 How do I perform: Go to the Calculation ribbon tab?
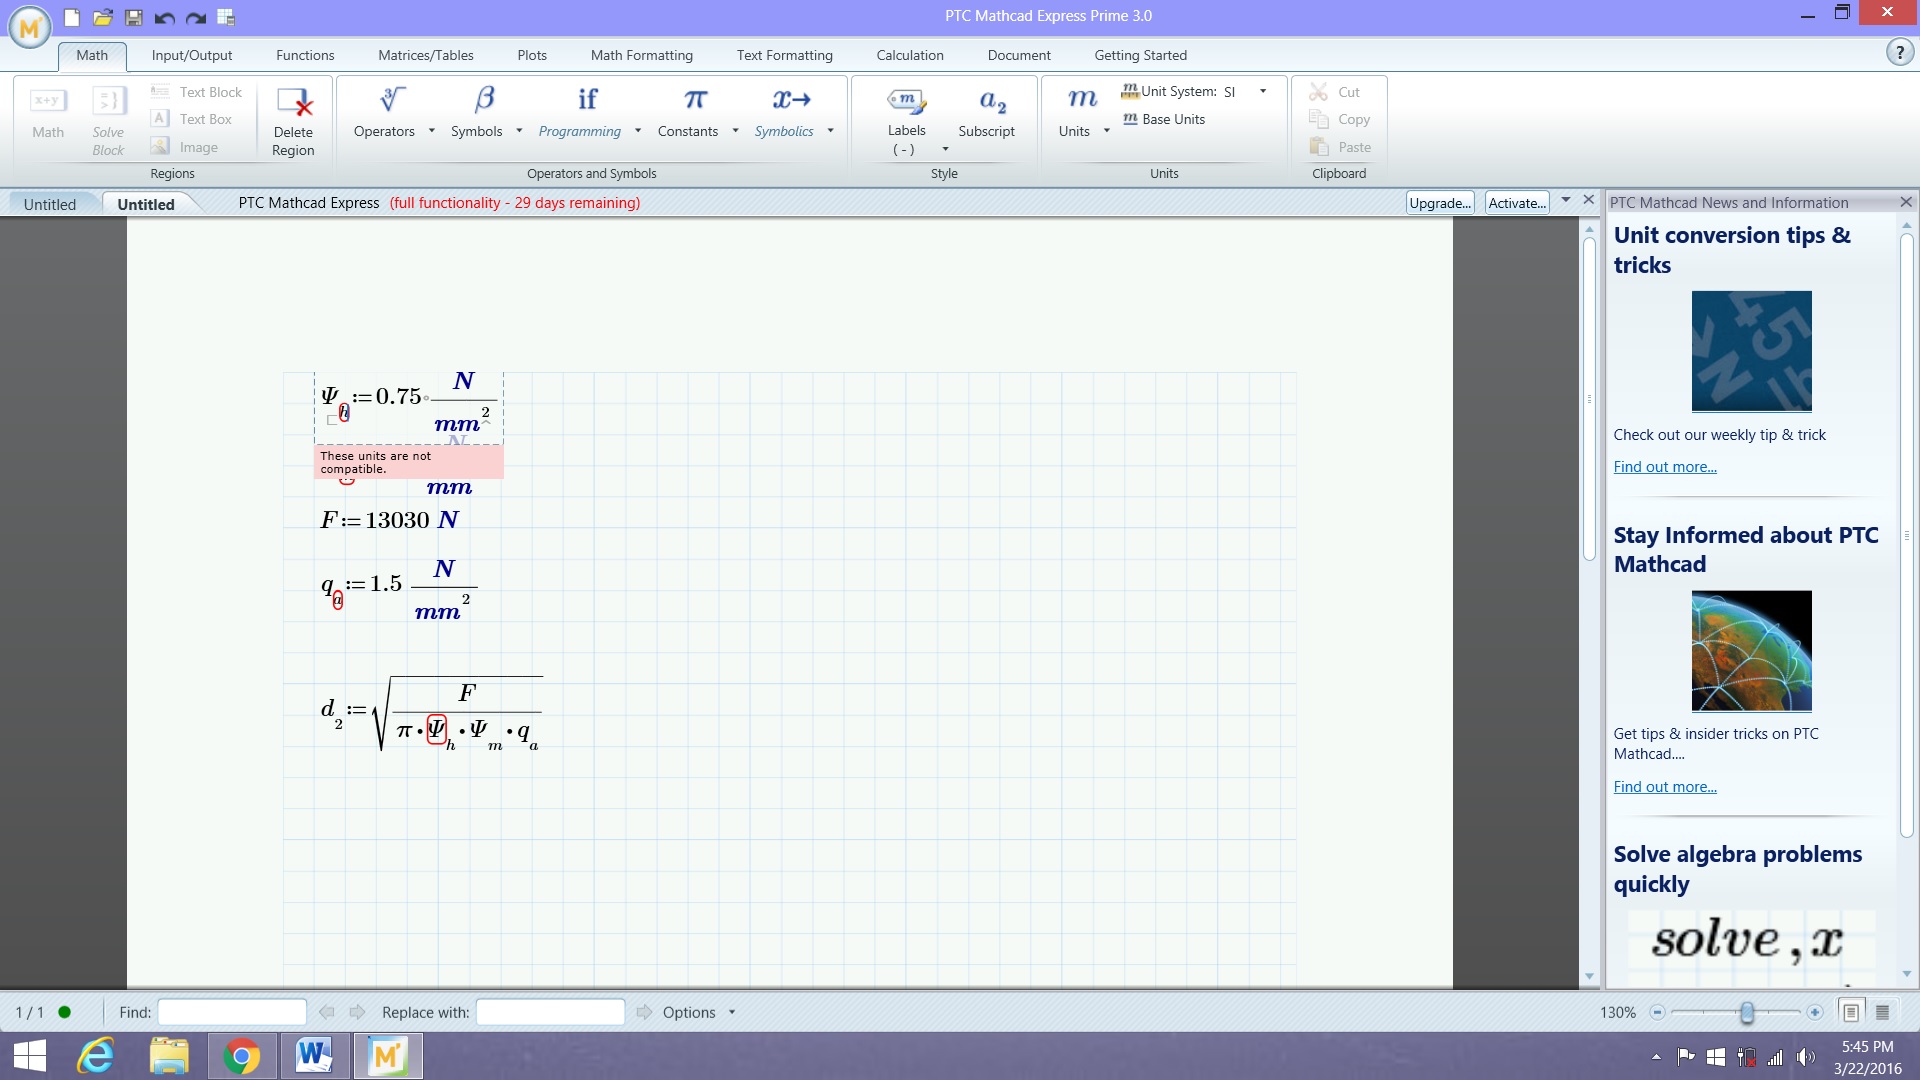[x=910, y=55]
